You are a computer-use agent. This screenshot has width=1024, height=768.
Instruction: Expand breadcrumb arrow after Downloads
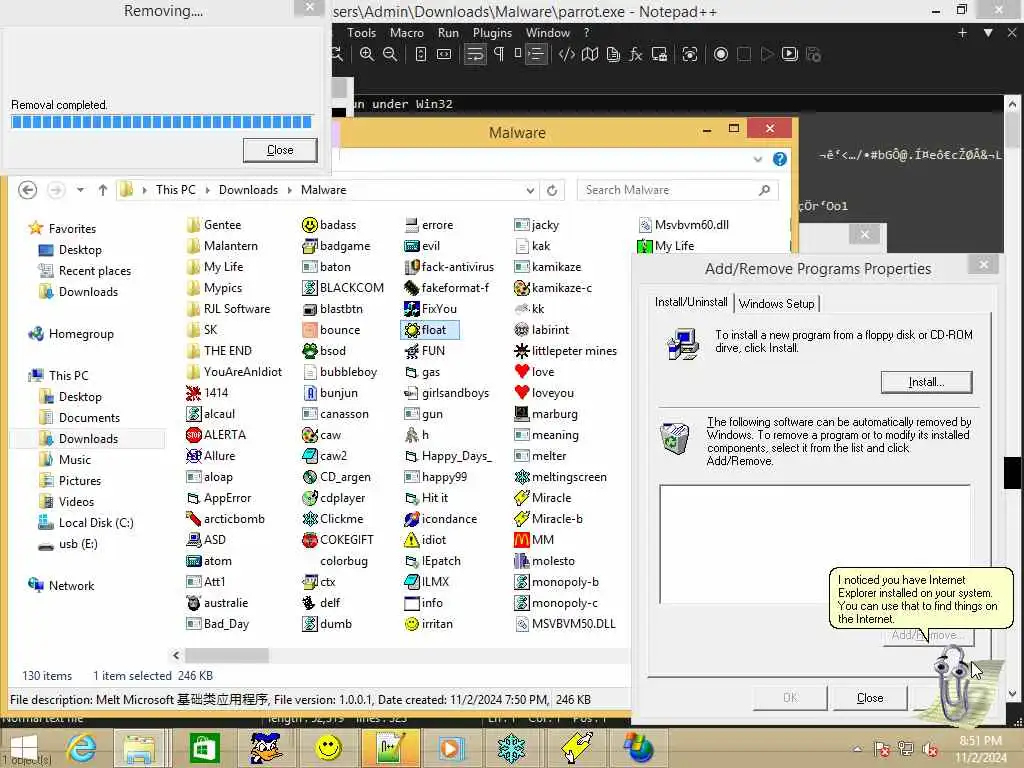point(289,190)
